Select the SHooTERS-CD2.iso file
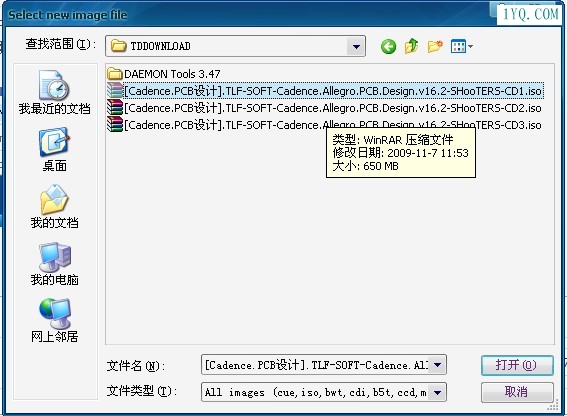567x416 pixels. pyautogui.click(x=325, y=108)
